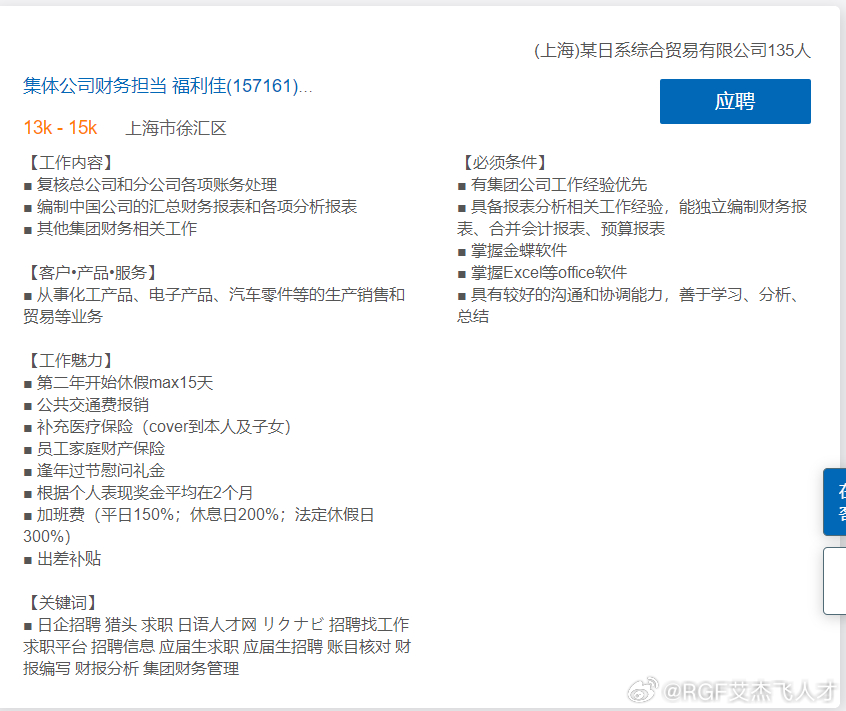Click the 【工作魅力】 section heading
The image size is (846, 711).
tap(69, 360)
